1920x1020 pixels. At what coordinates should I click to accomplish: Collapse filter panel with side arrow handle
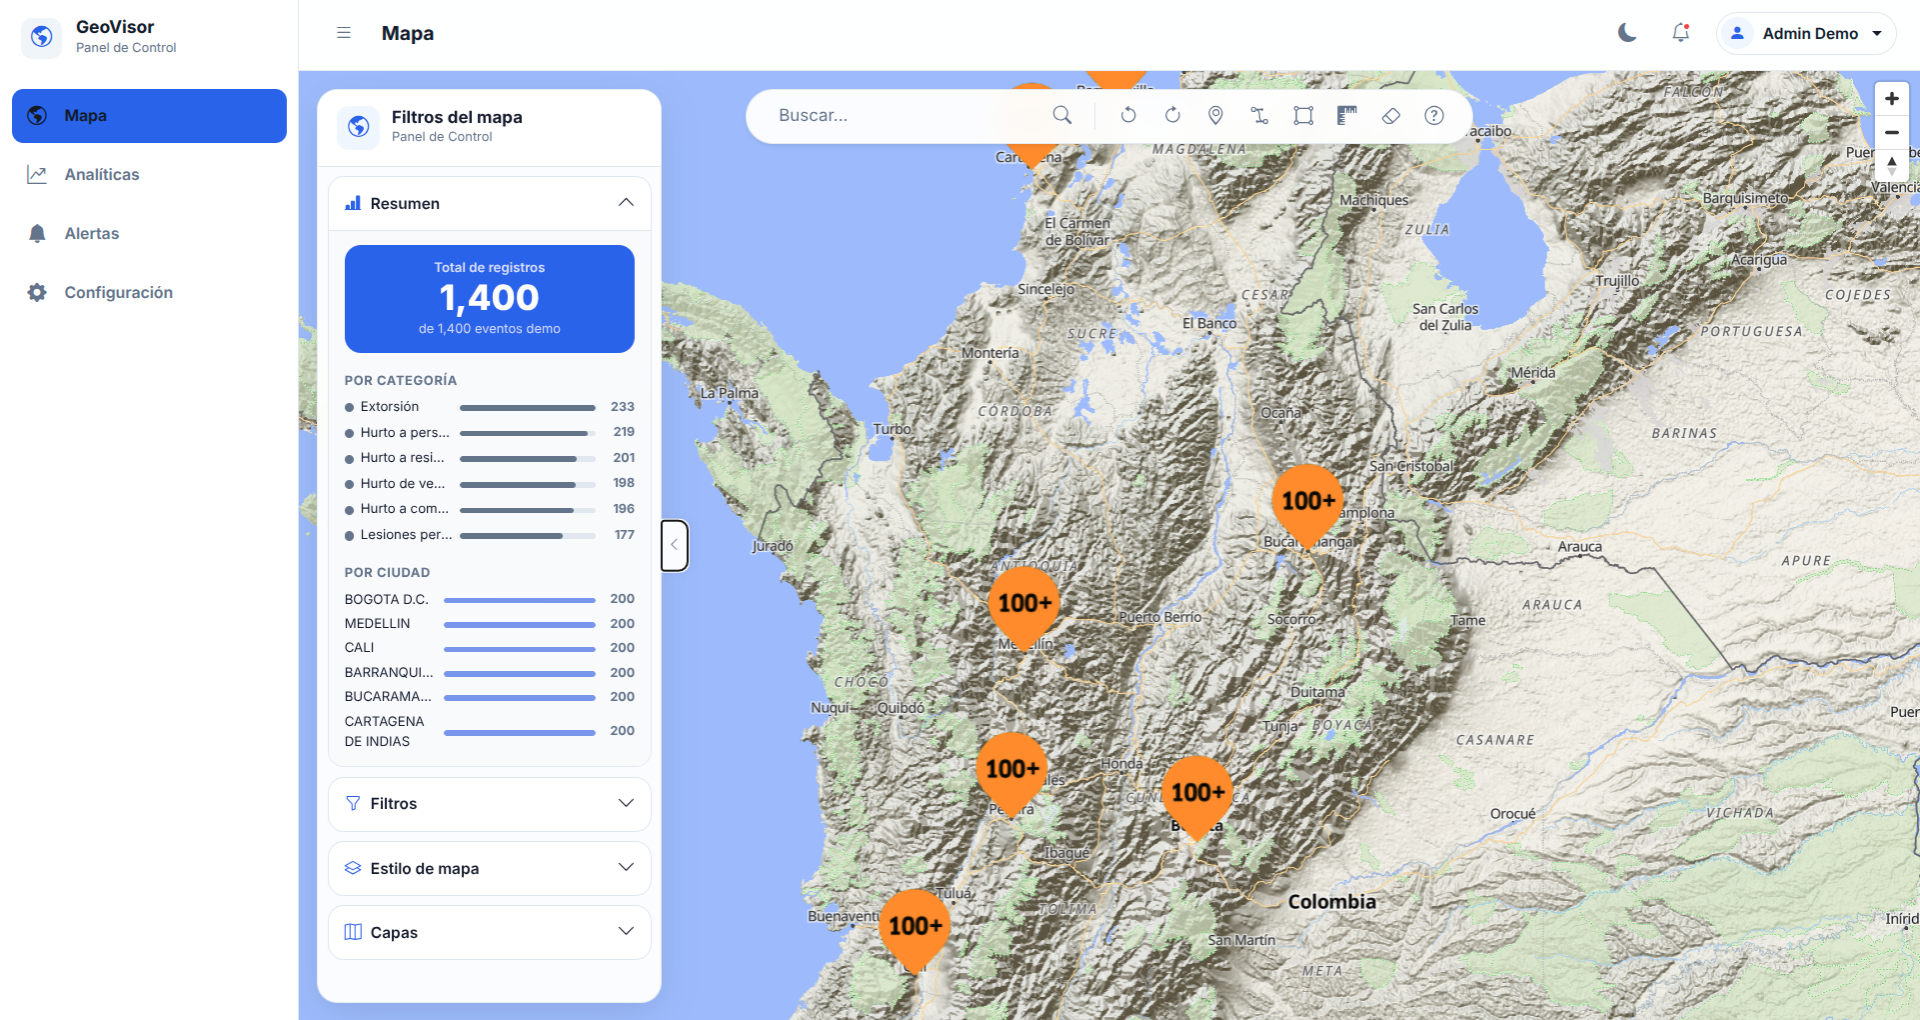(674, 545)
